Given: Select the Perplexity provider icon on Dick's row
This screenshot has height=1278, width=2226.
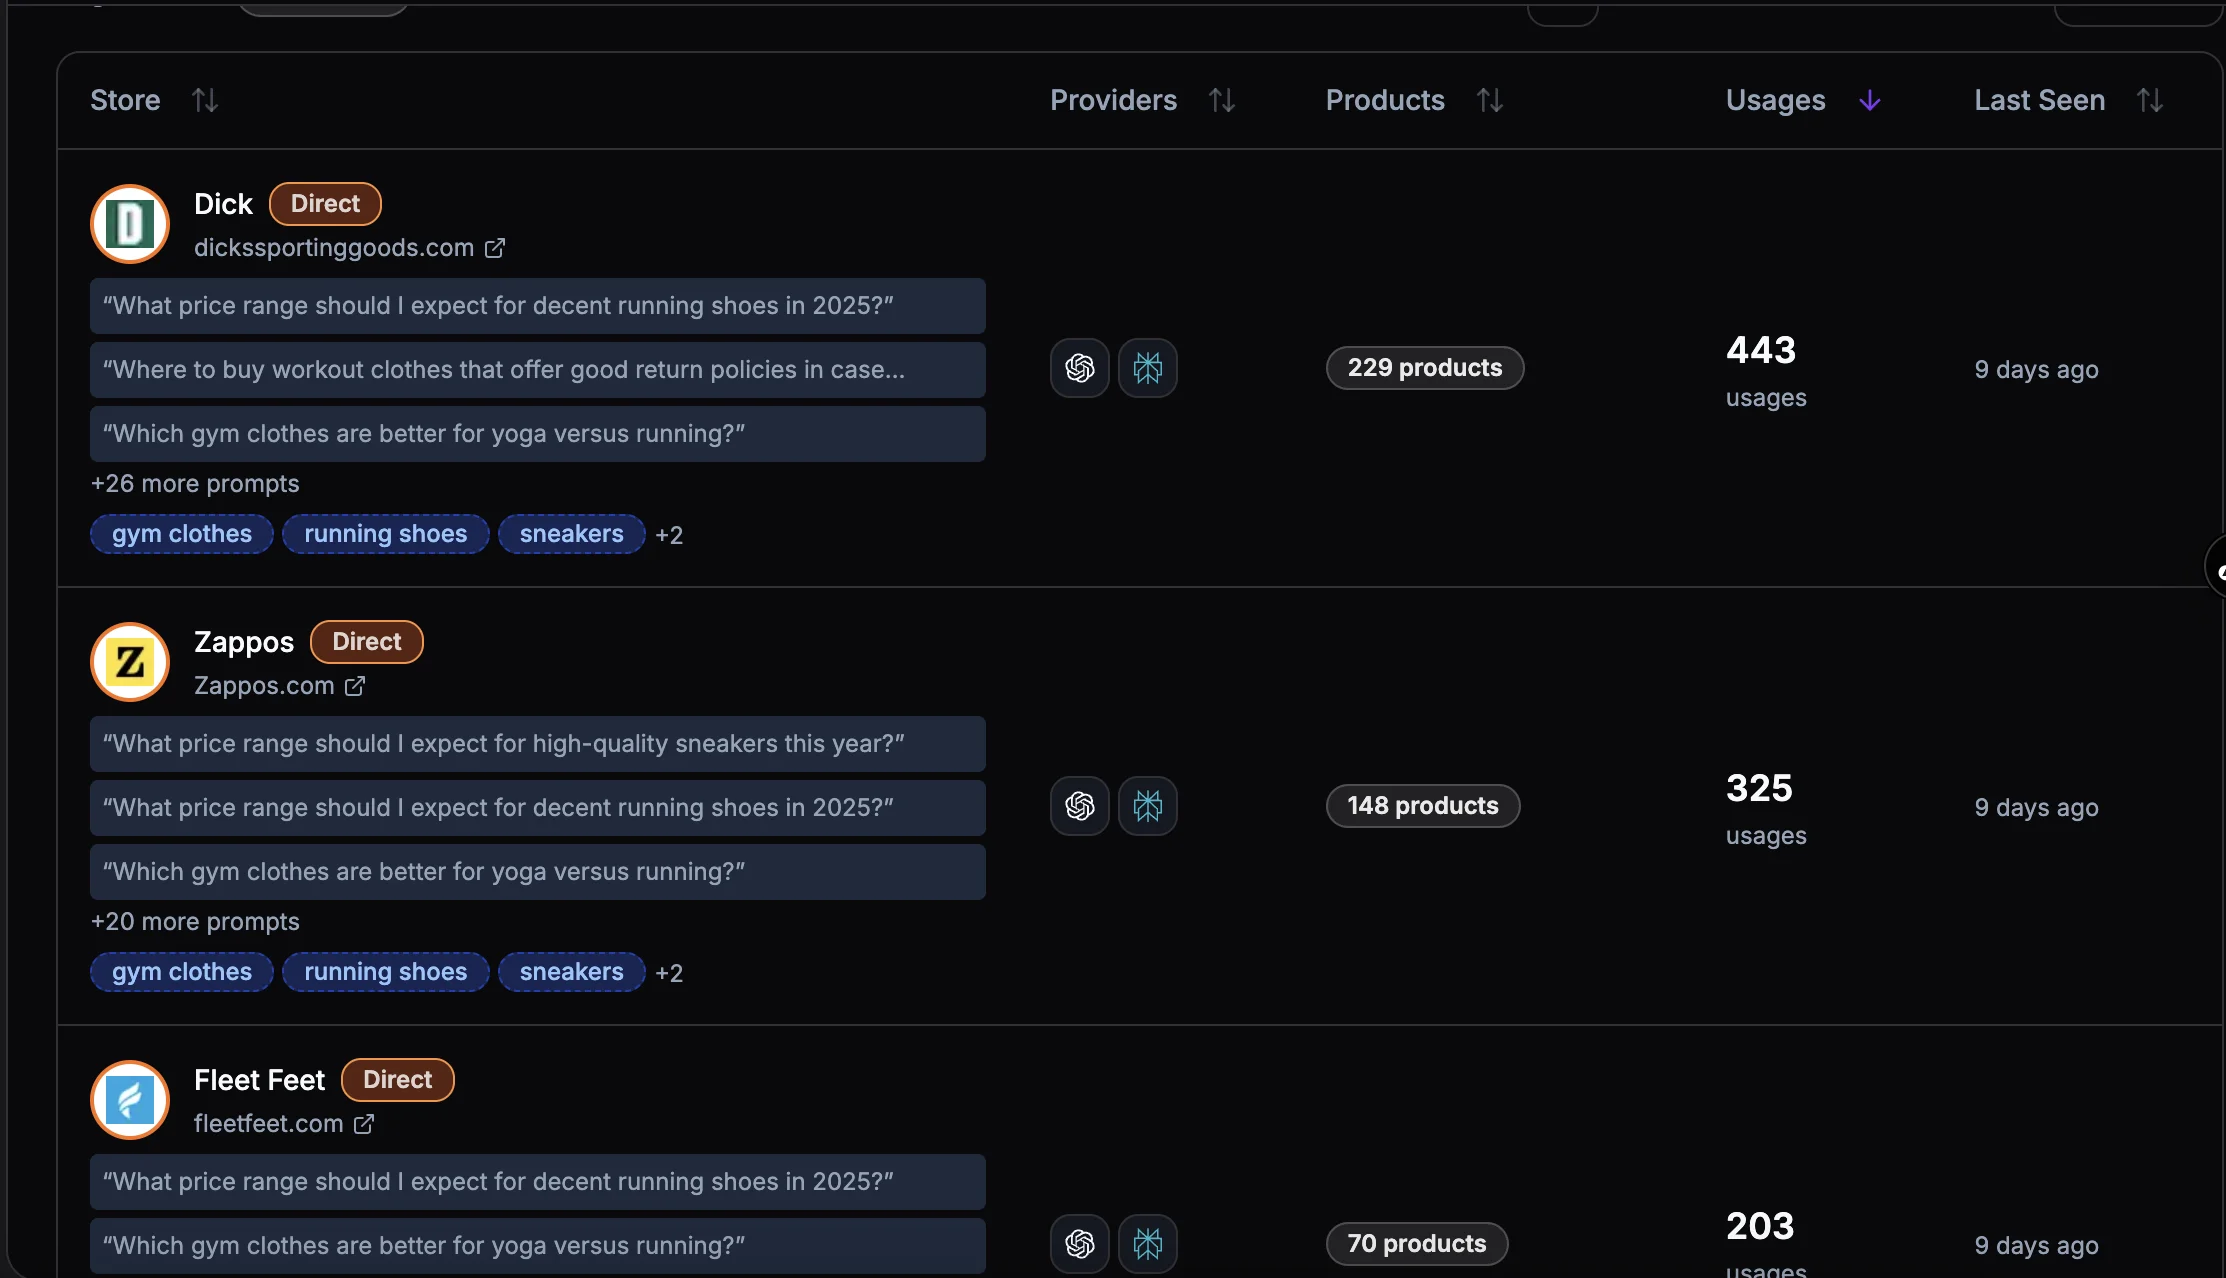Looking at the screenshot, I should coord(1148,368).
